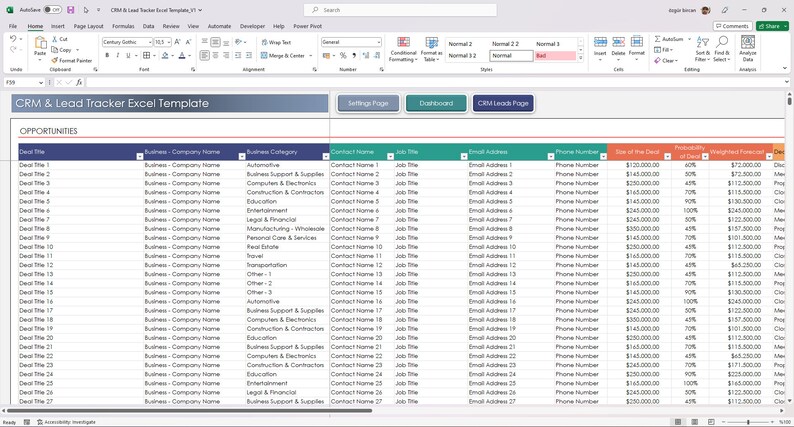Click the Insert Function fx icon
794x427 pixels.
point(79,82)
